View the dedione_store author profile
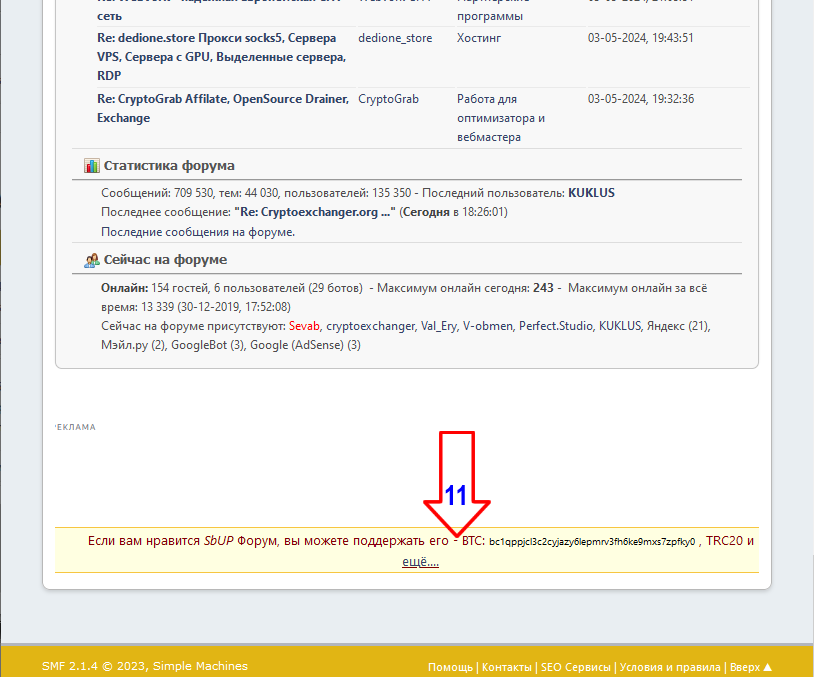The height and width of the screenshot is (677, 814). 395,38
